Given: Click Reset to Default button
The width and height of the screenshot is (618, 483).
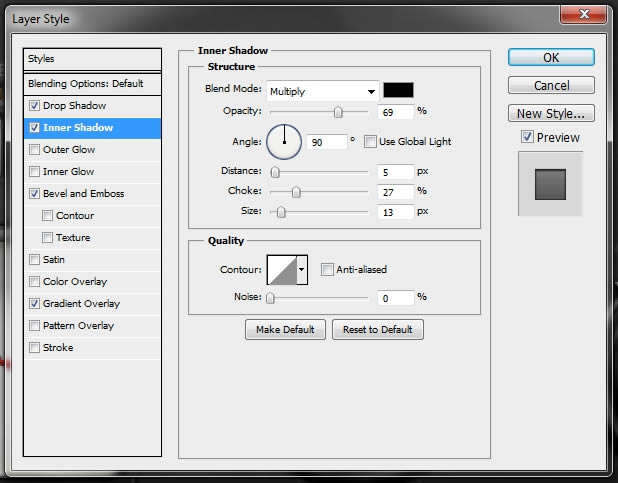Looking at the screenshot, I should 378,330.
